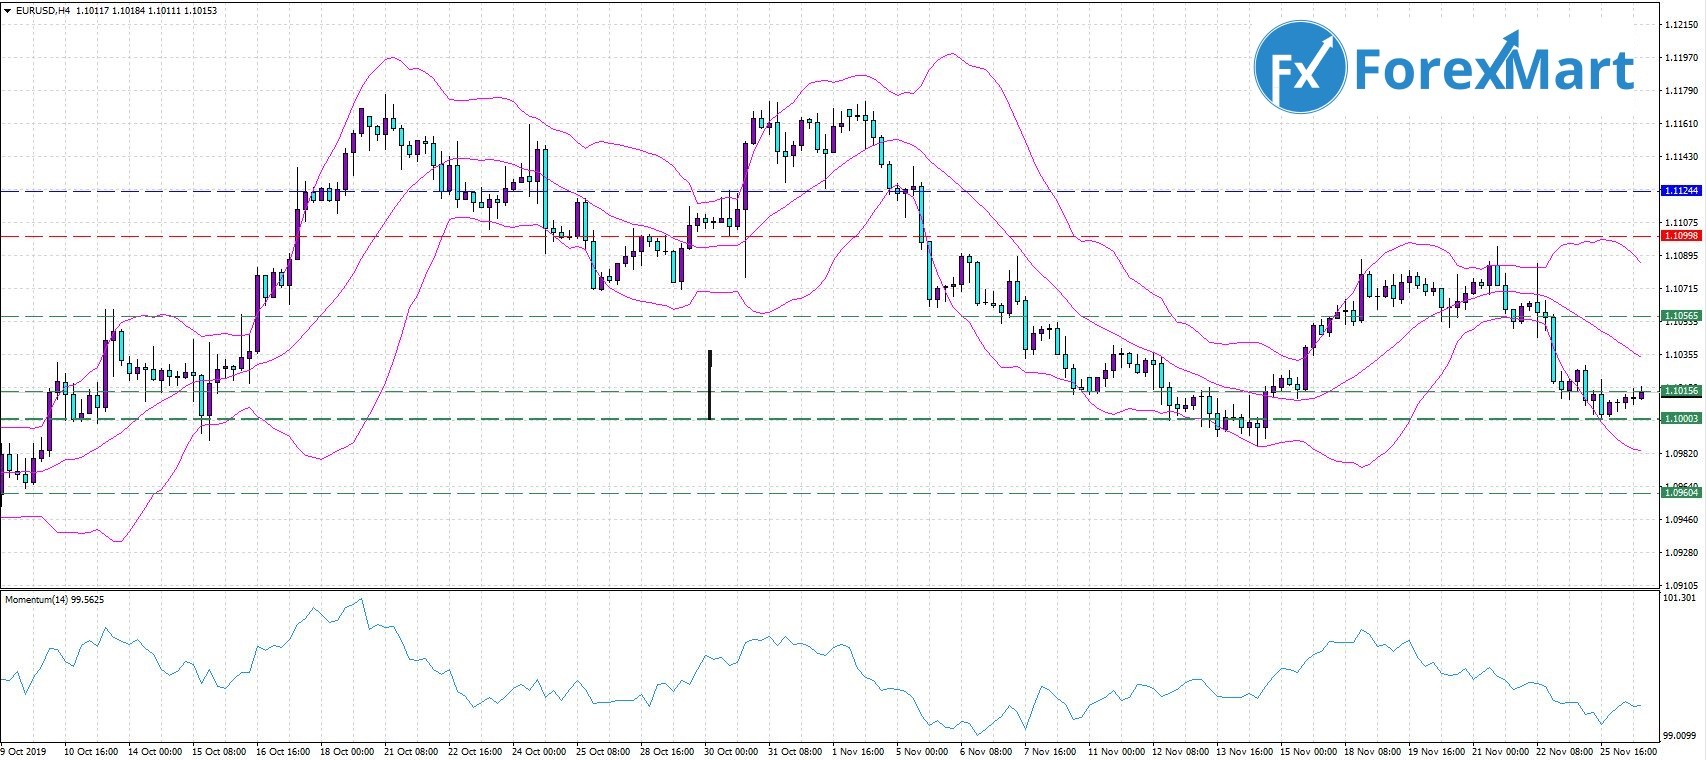This screenshot has width=1706, height=760.
Task: Click the 1.12150 price axis label
Action: (1680, 25)
